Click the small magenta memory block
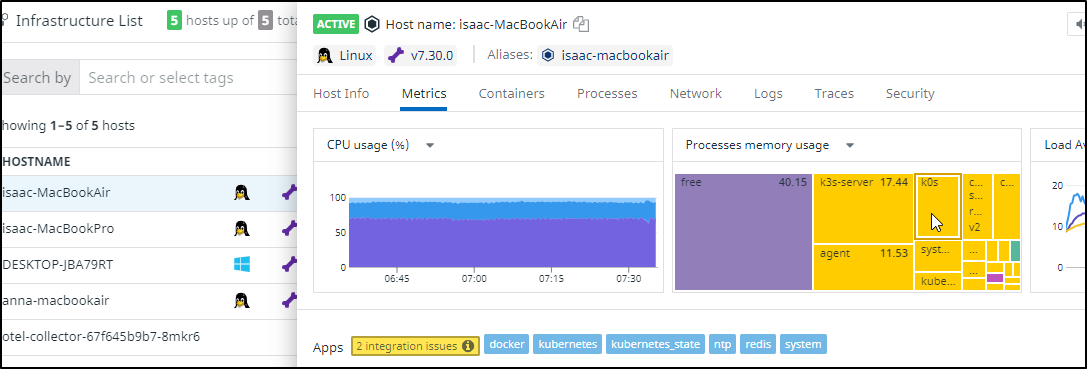The width and height of the screenshot is (1087, 369). coord(995,278)
